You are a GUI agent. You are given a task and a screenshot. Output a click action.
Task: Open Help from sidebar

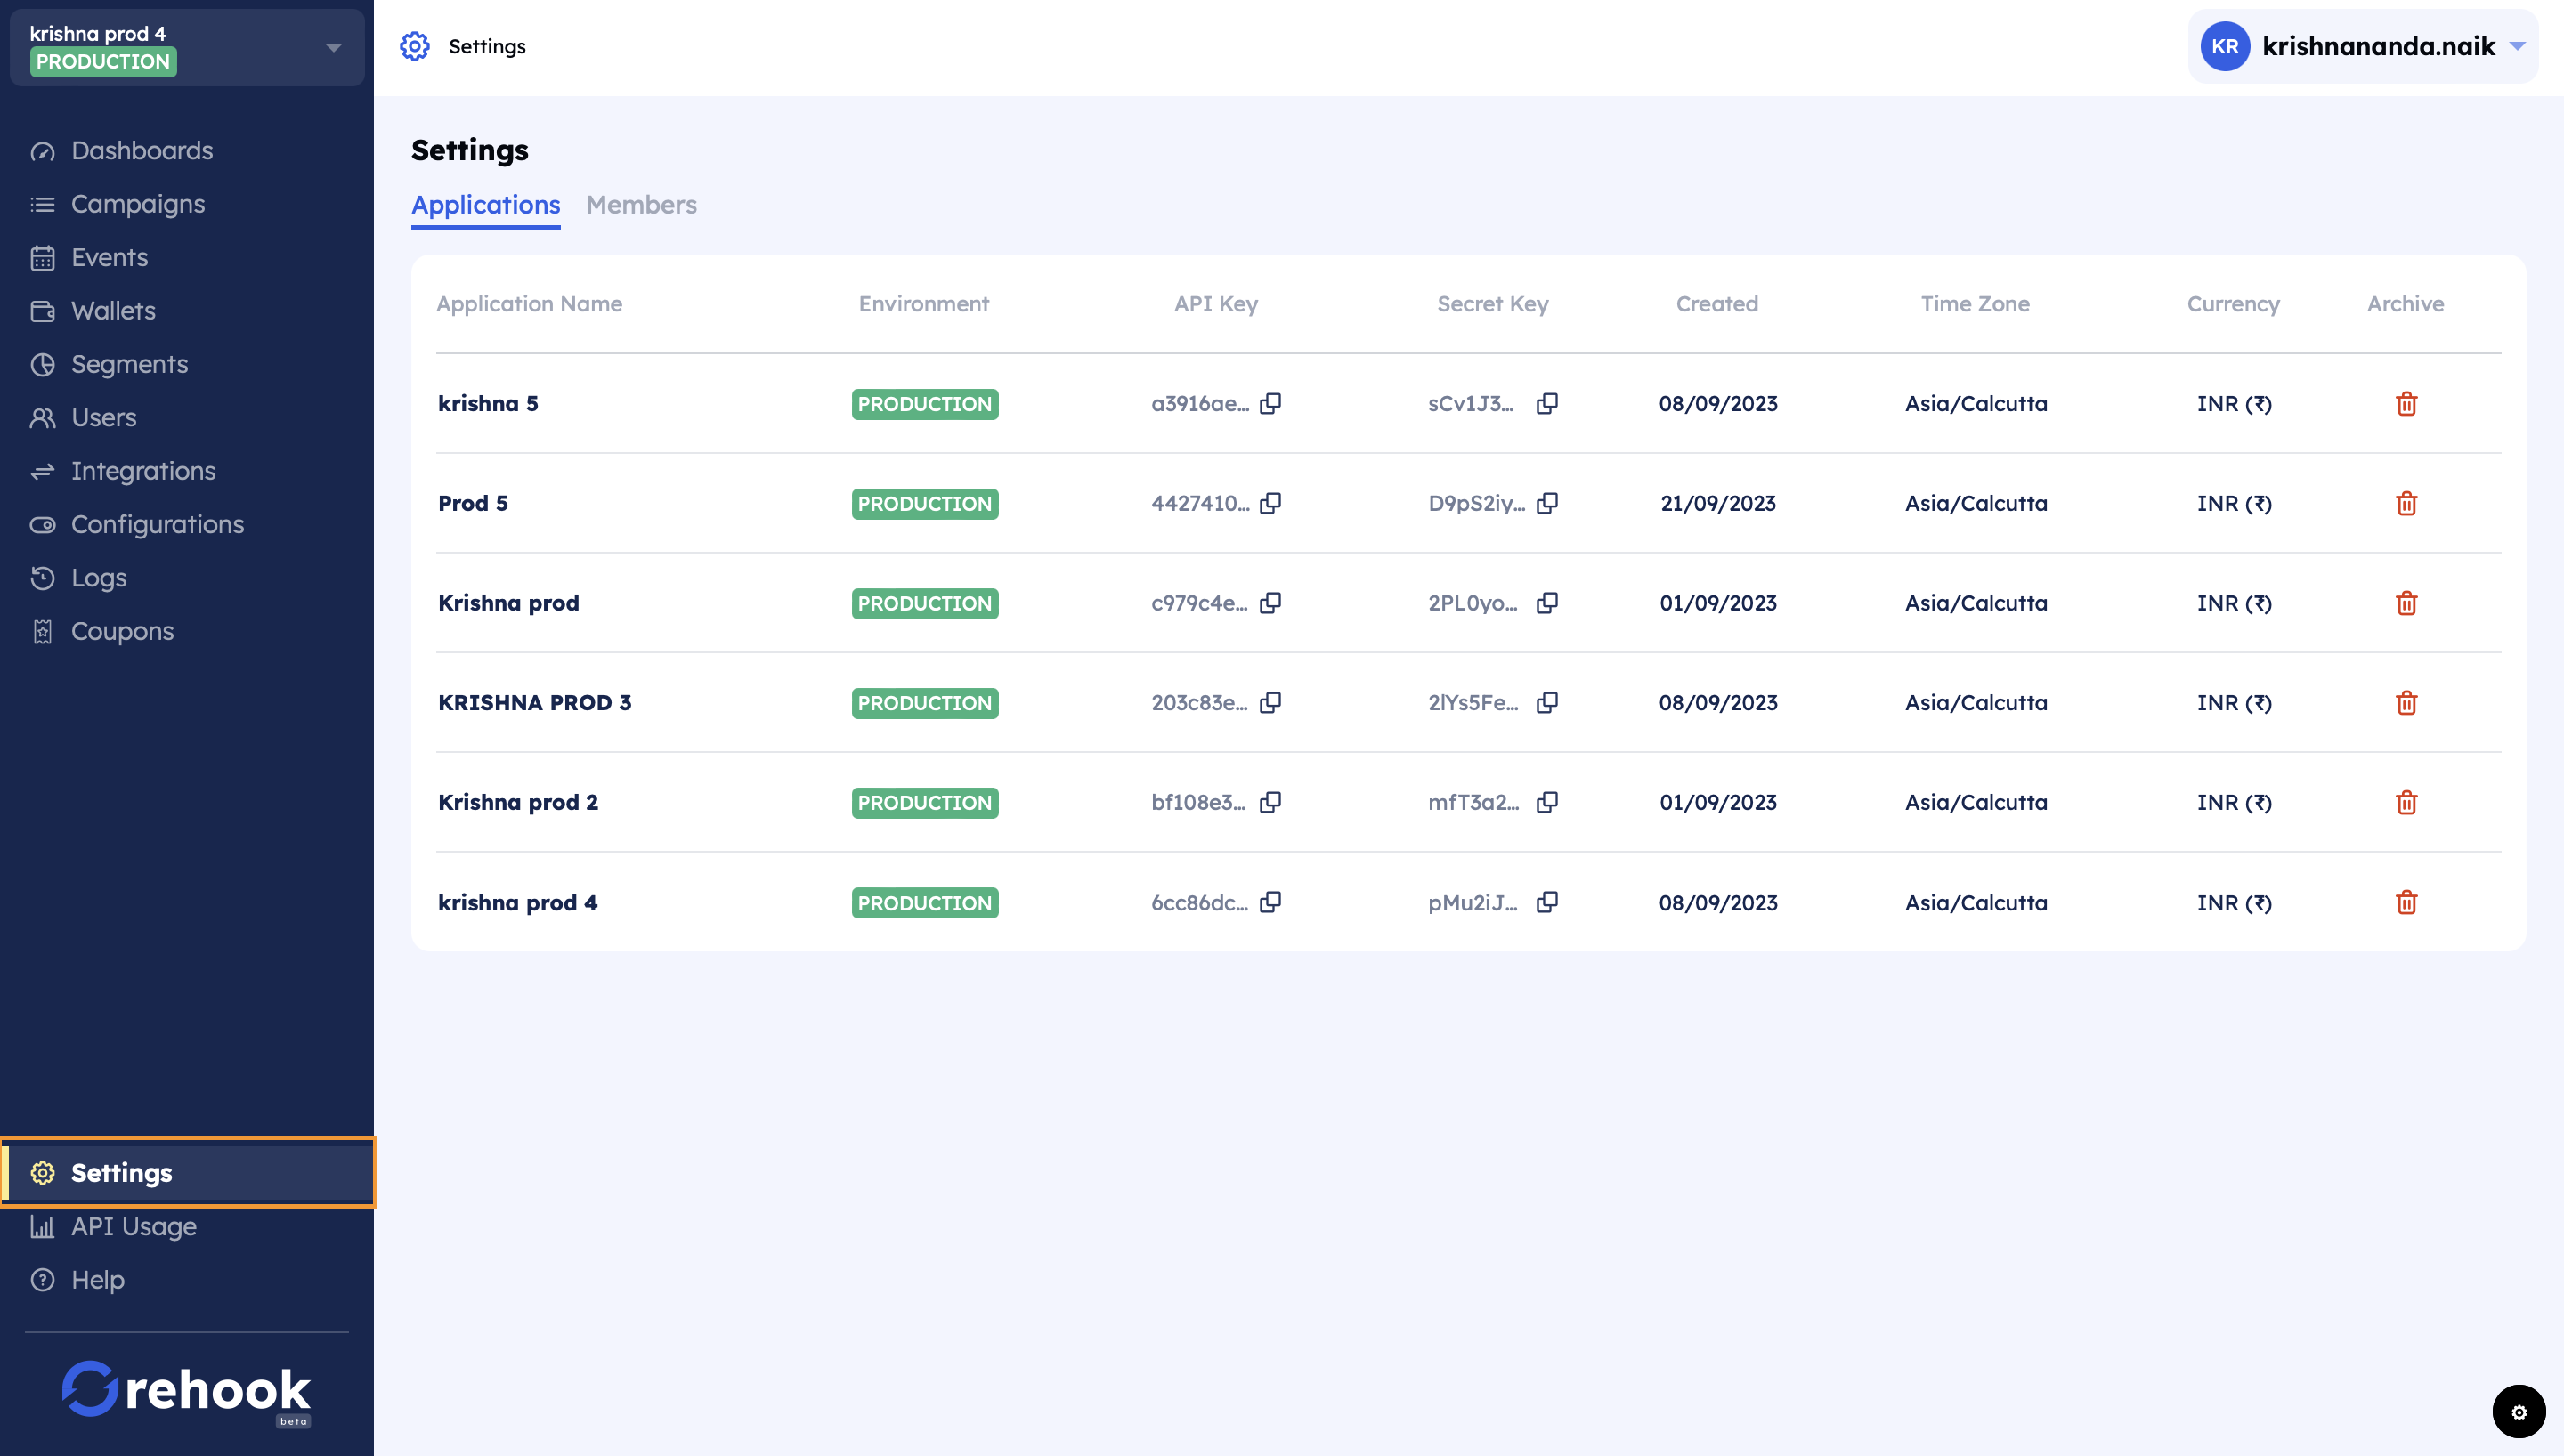pos(98,1280)
